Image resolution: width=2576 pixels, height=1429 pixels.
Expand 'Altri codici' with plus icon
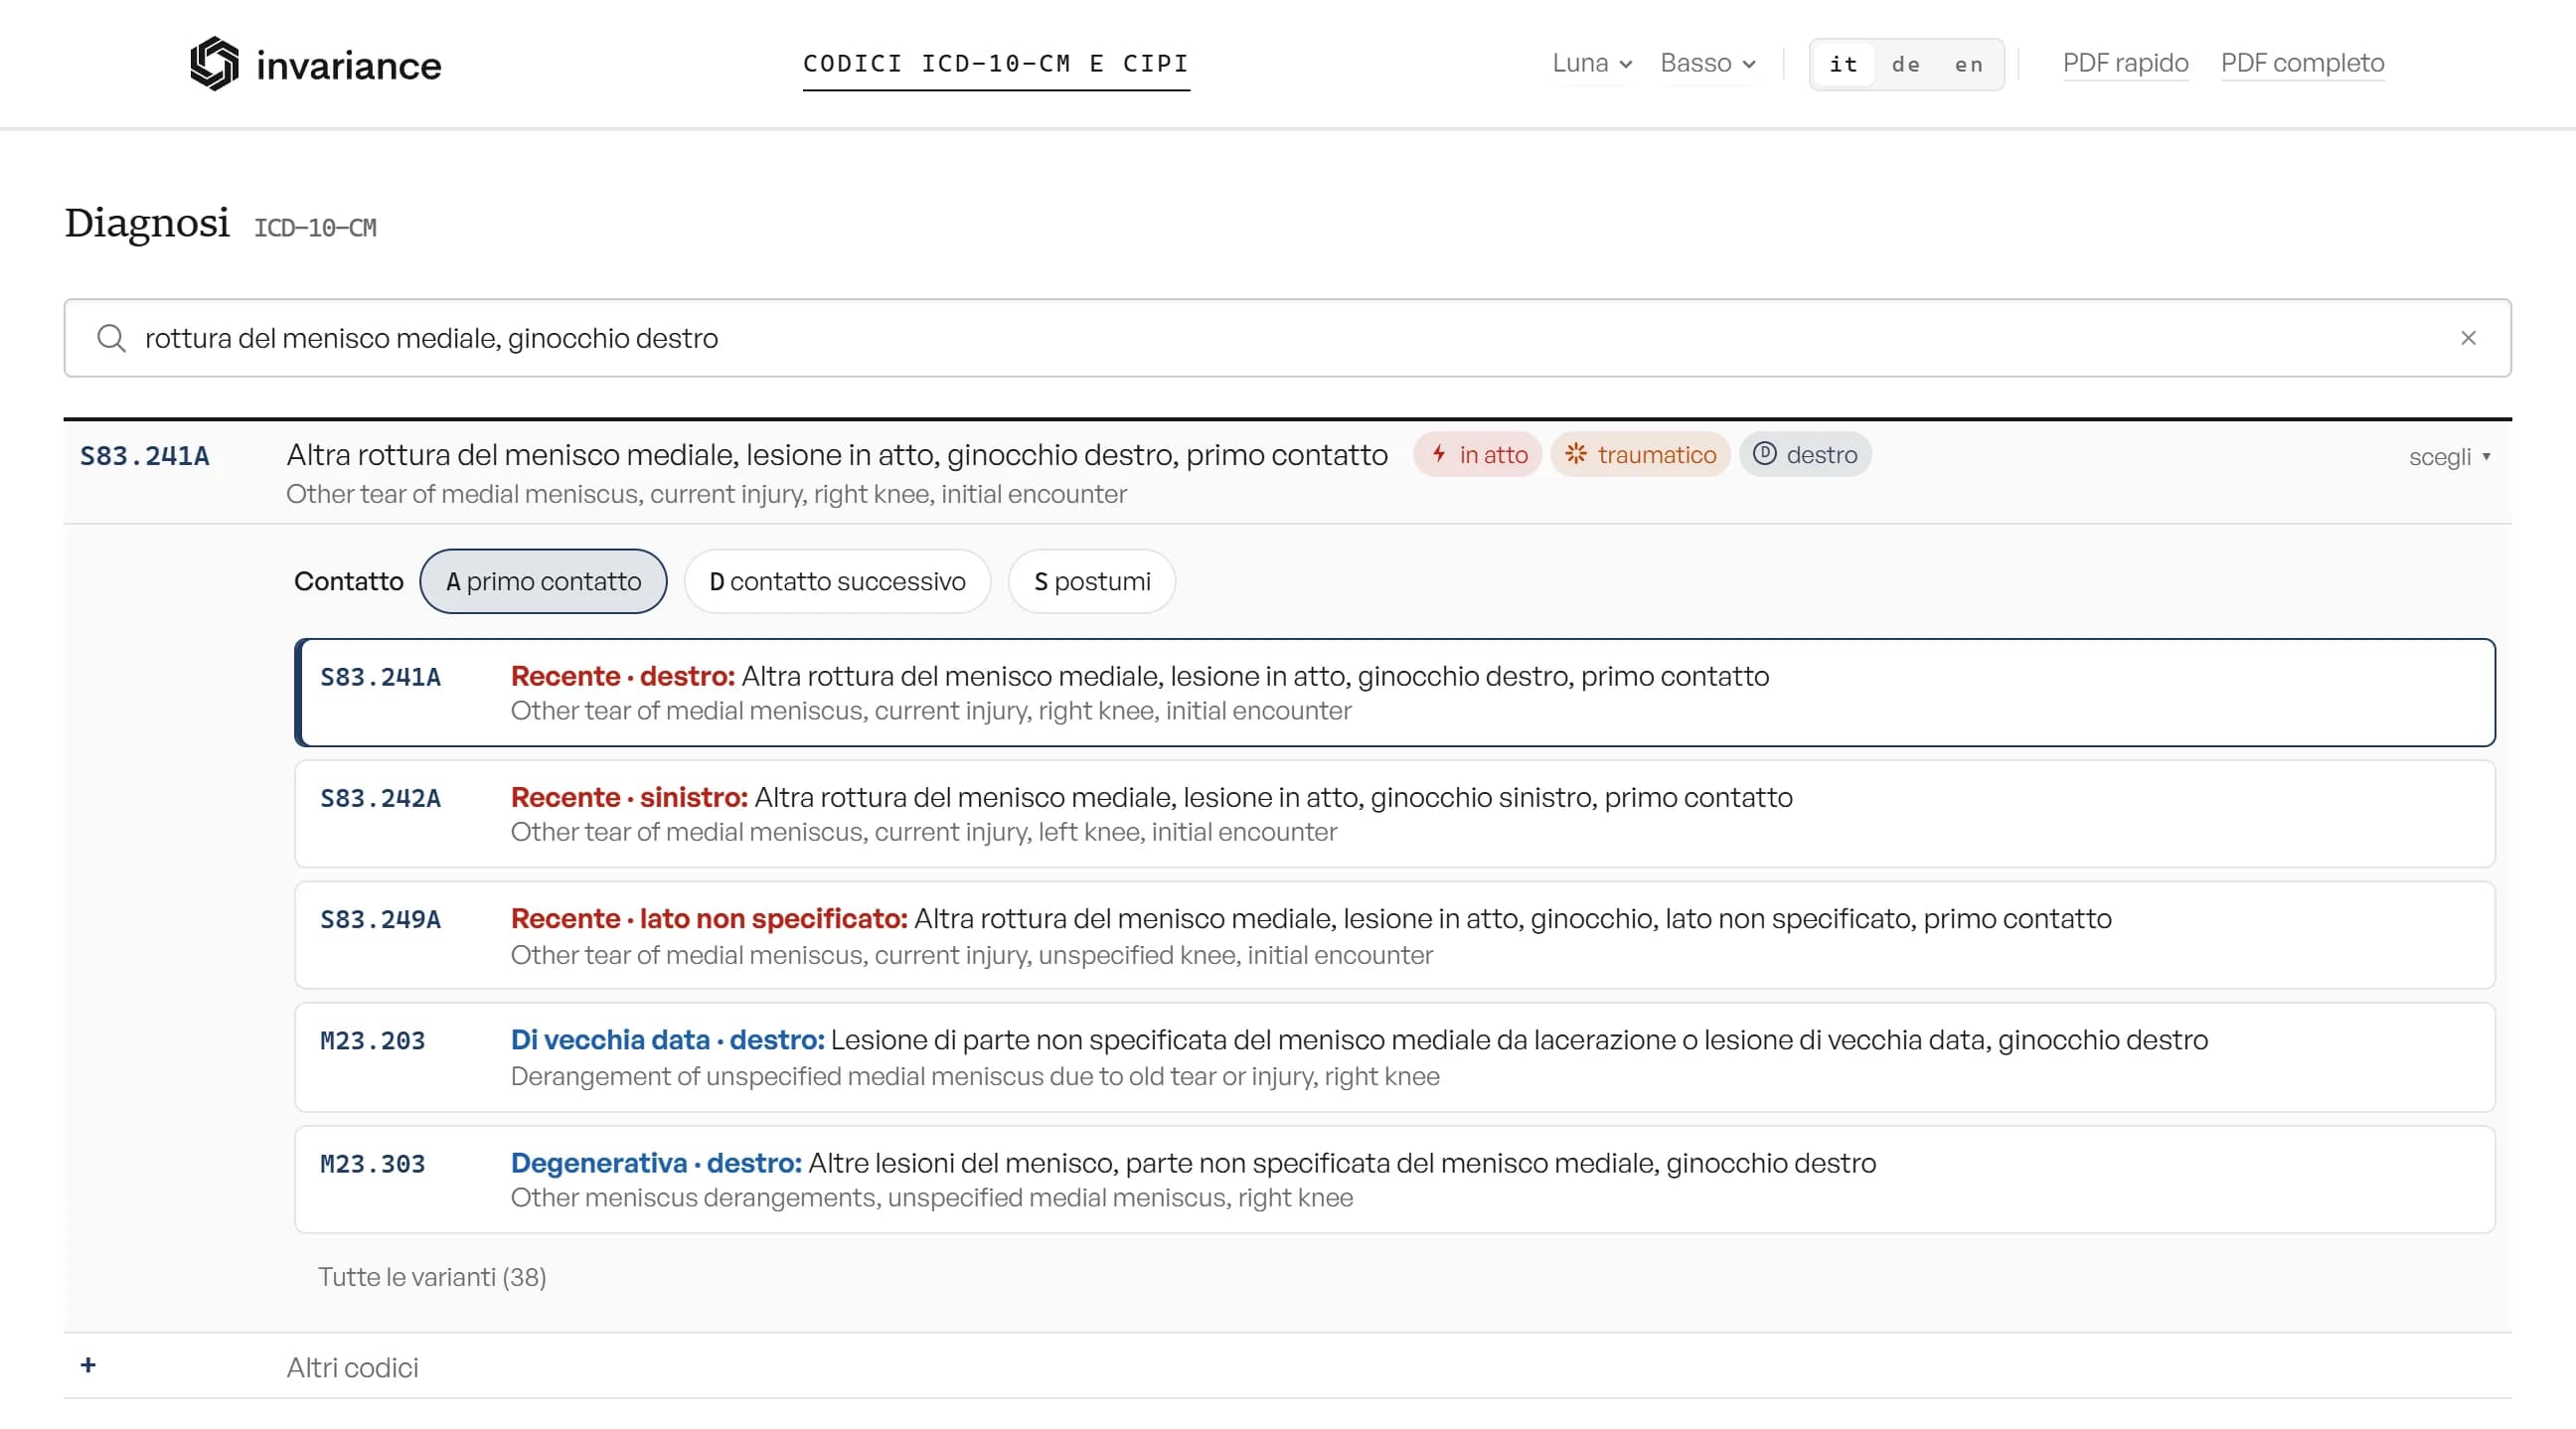88,1365
